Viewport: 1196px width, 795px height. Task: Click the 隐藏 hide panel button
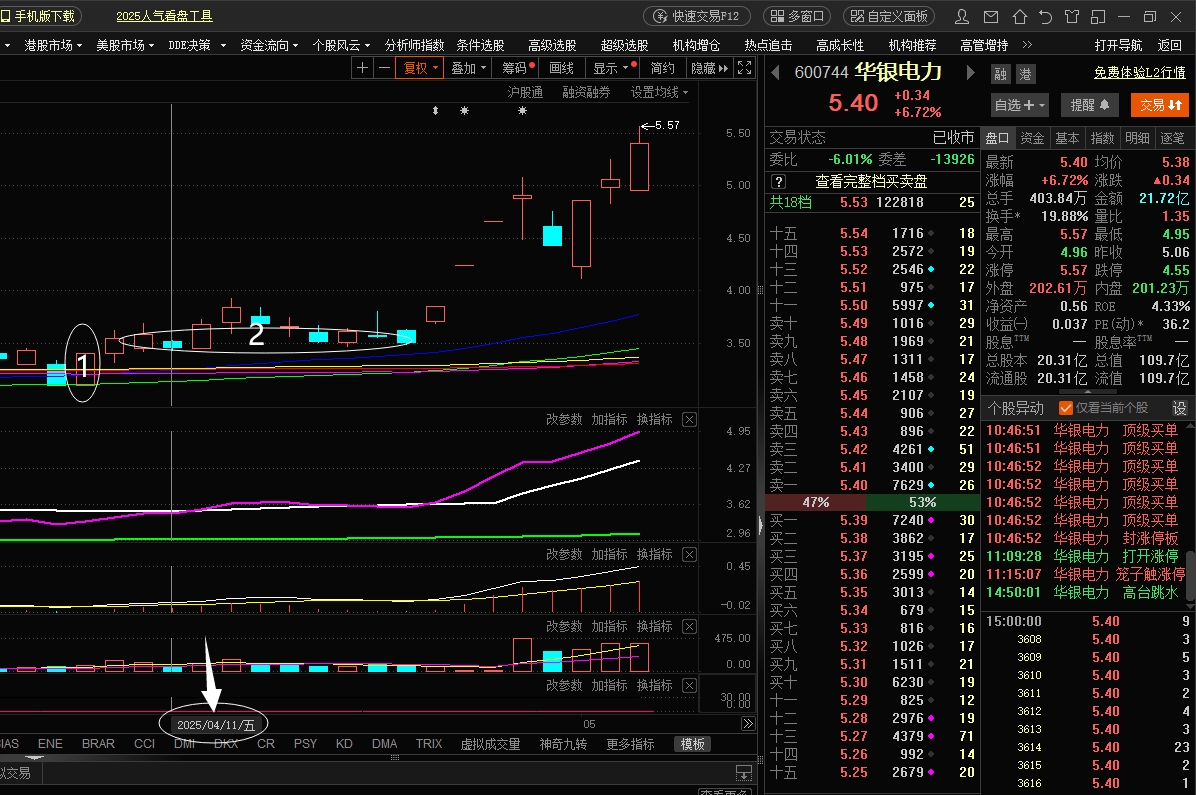click(x=709, y=68)
